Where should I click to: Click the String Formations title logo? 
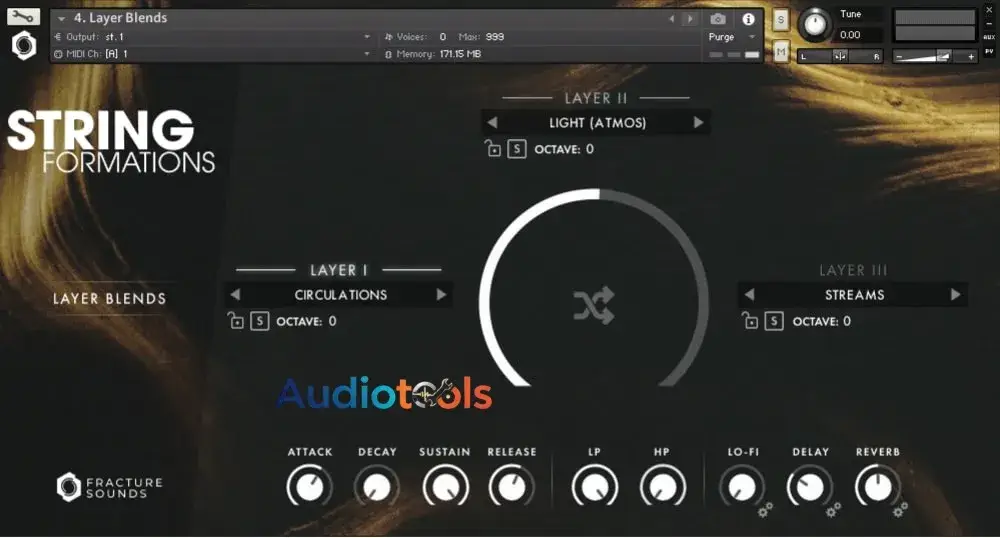111,142
